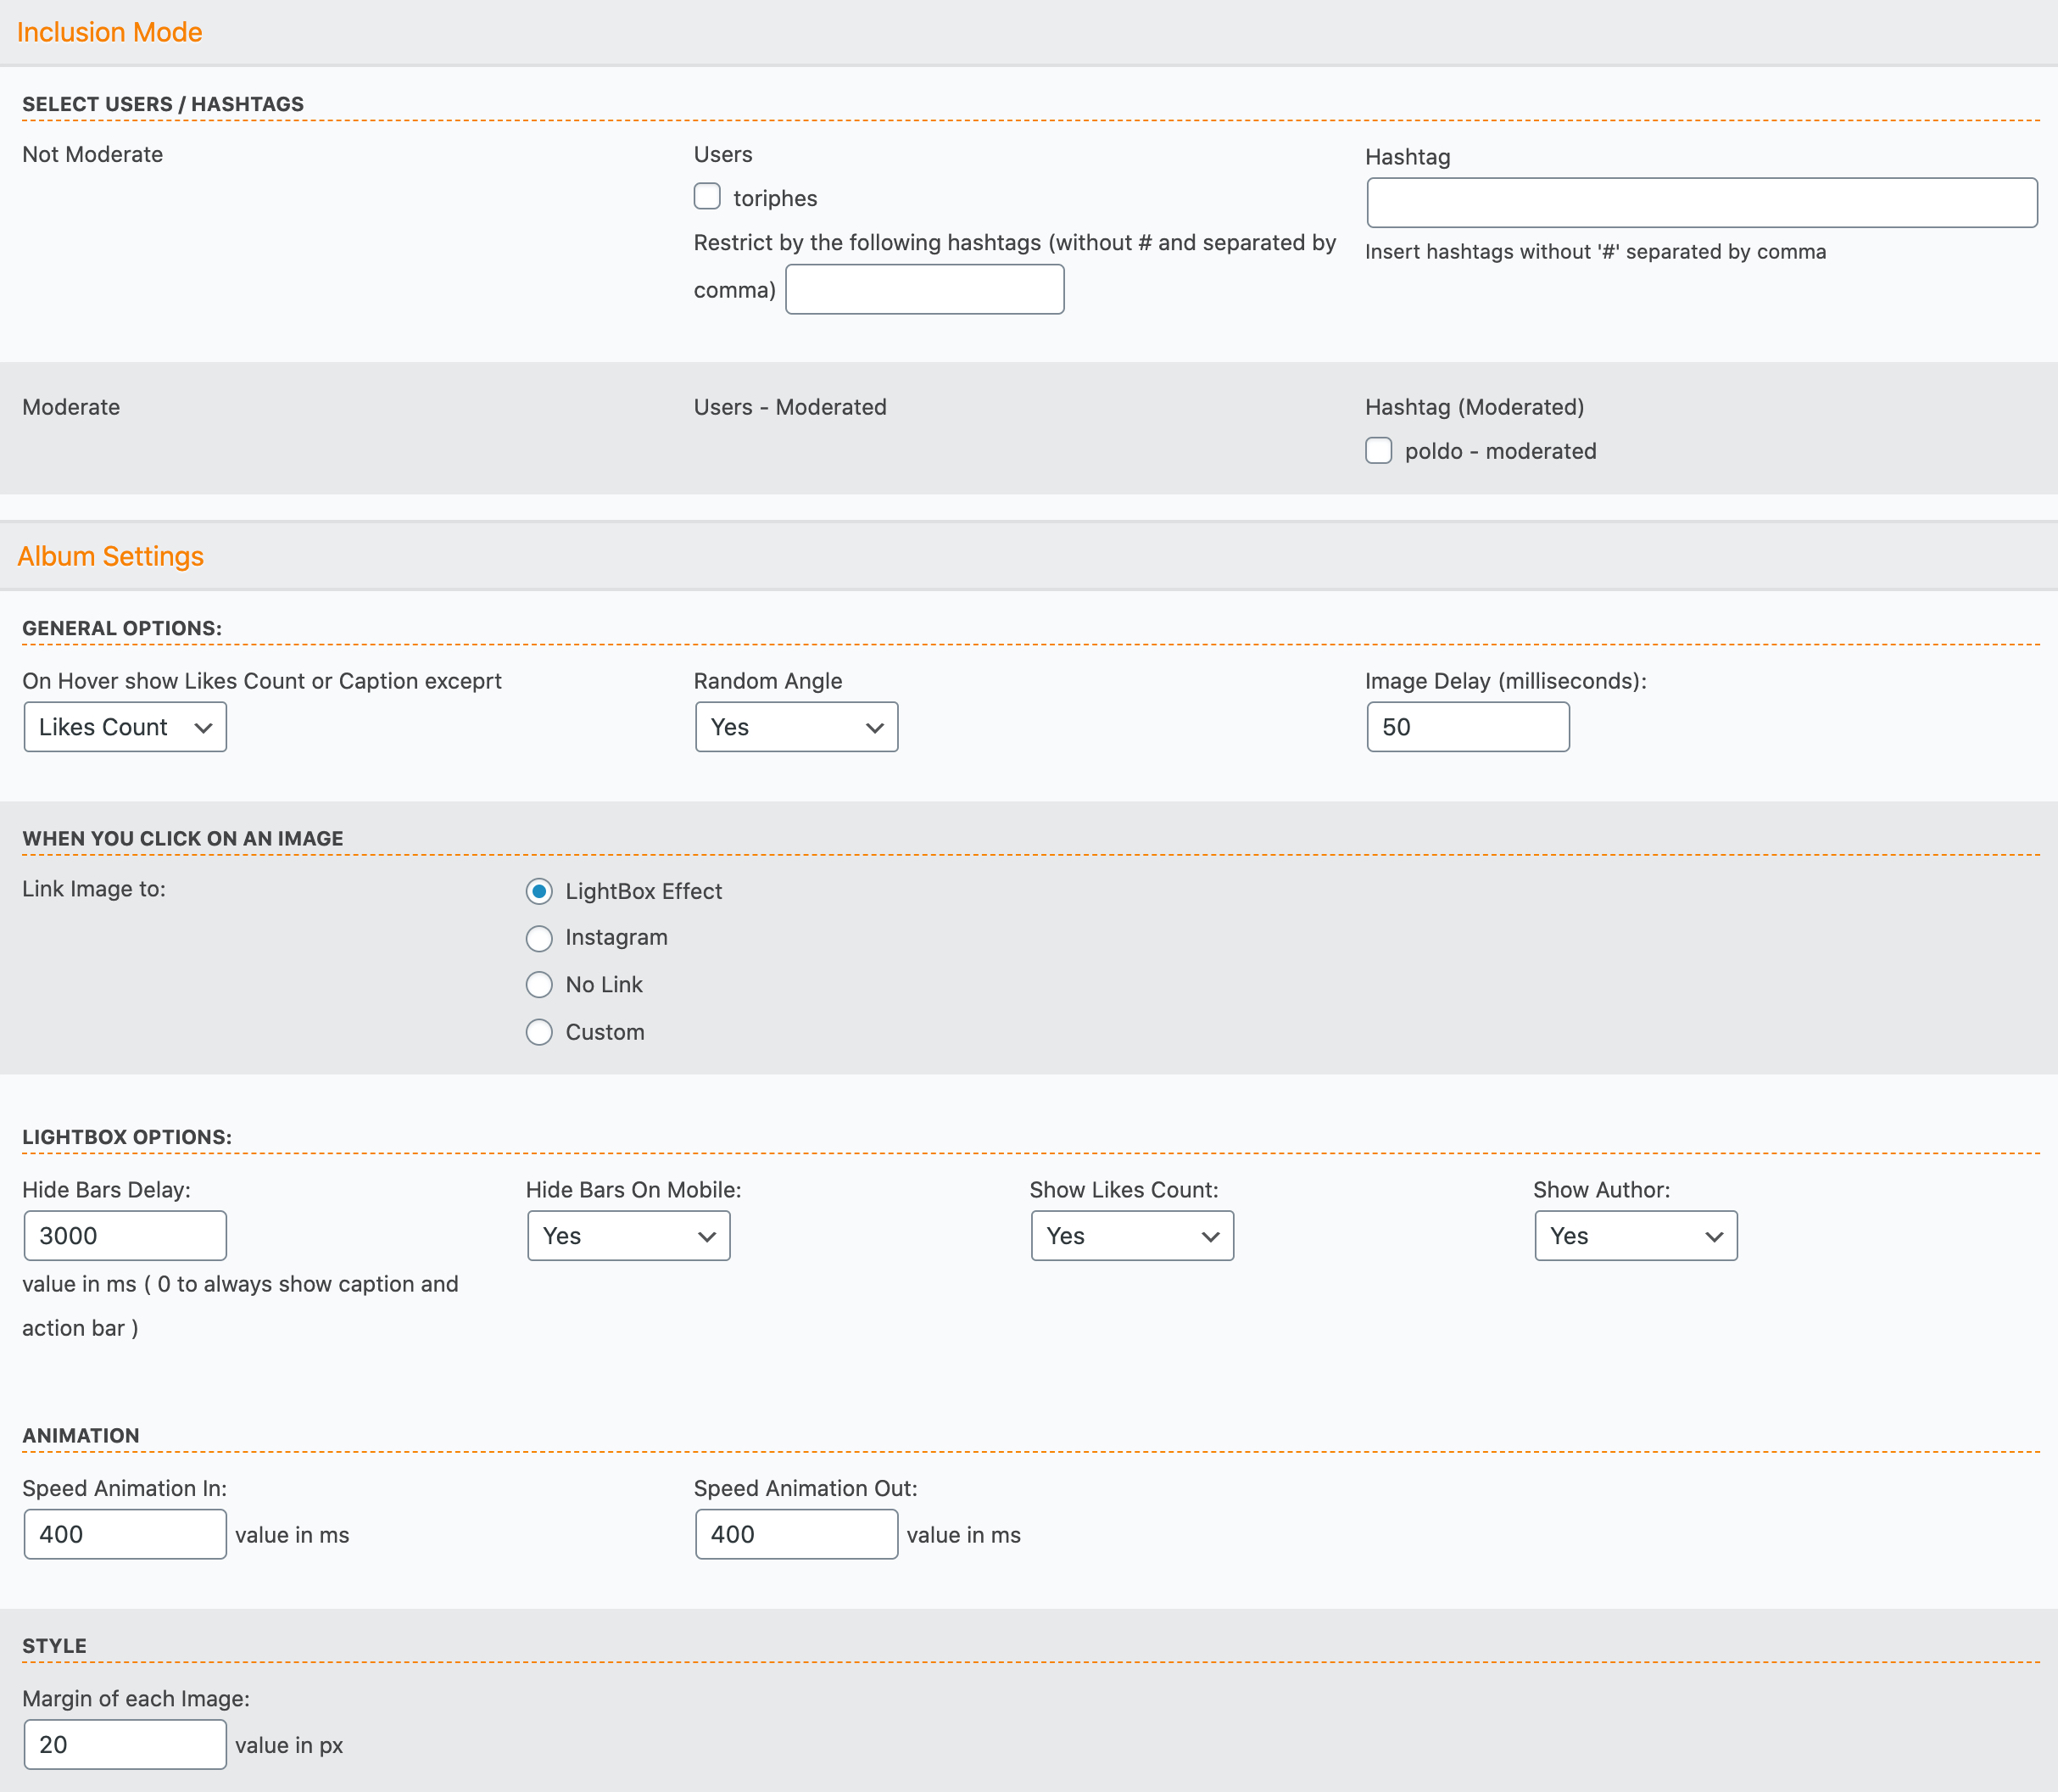
Task: Focus the restrict-by-hashtags input box
Action: 924,289
